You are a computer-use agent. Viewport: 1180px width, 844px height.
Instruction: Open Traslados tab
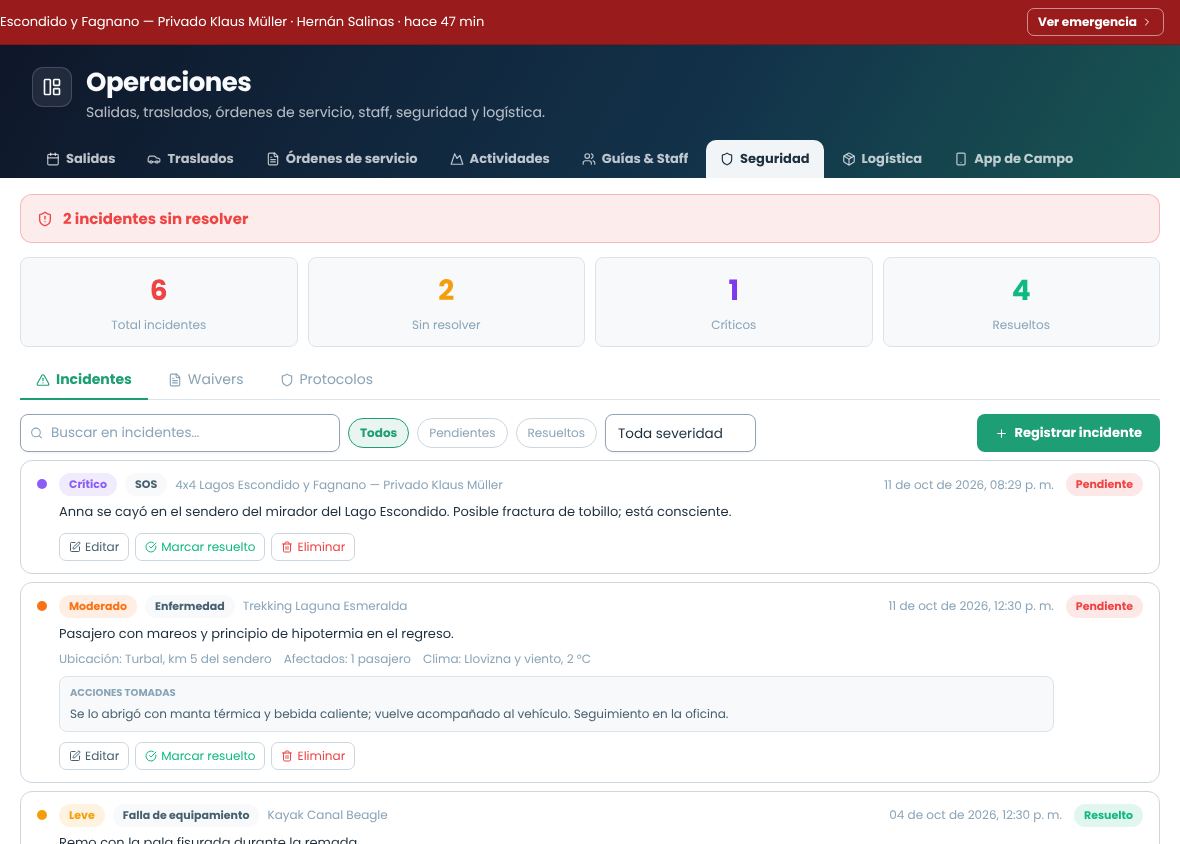tap(190, 159)
